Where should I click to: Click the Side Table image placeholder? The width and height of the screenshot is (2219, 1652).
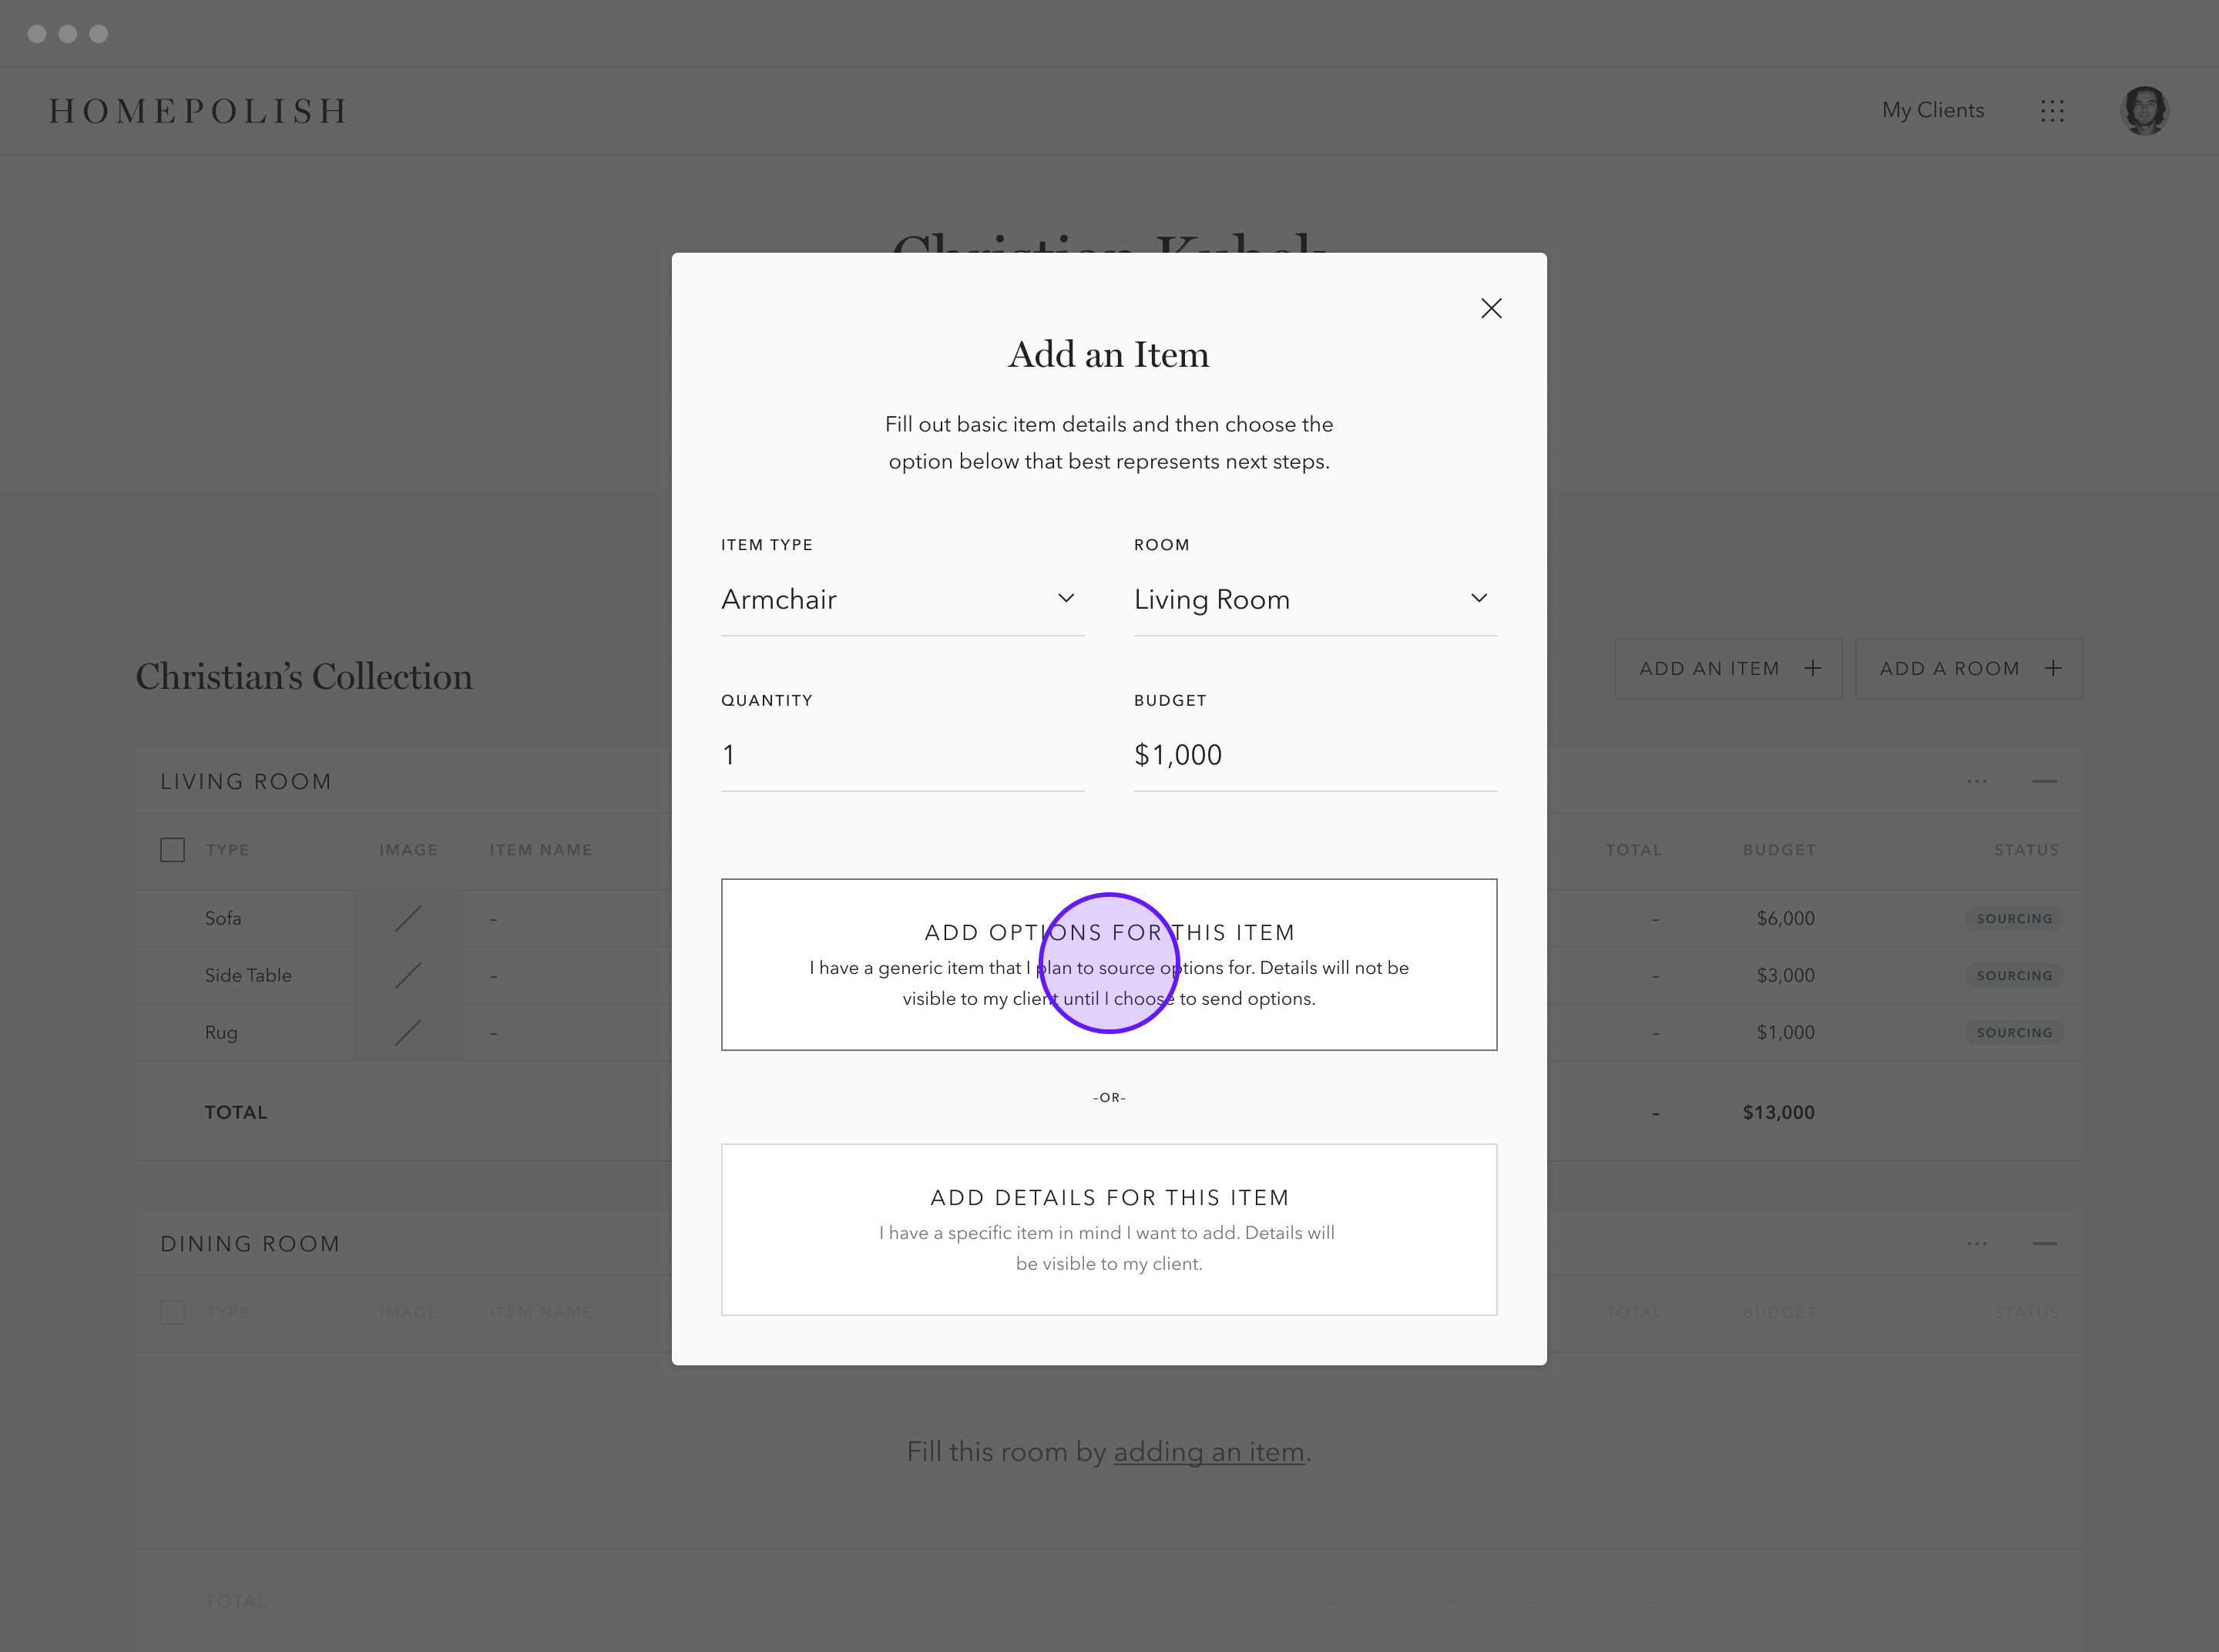click(x=408, y=975)
